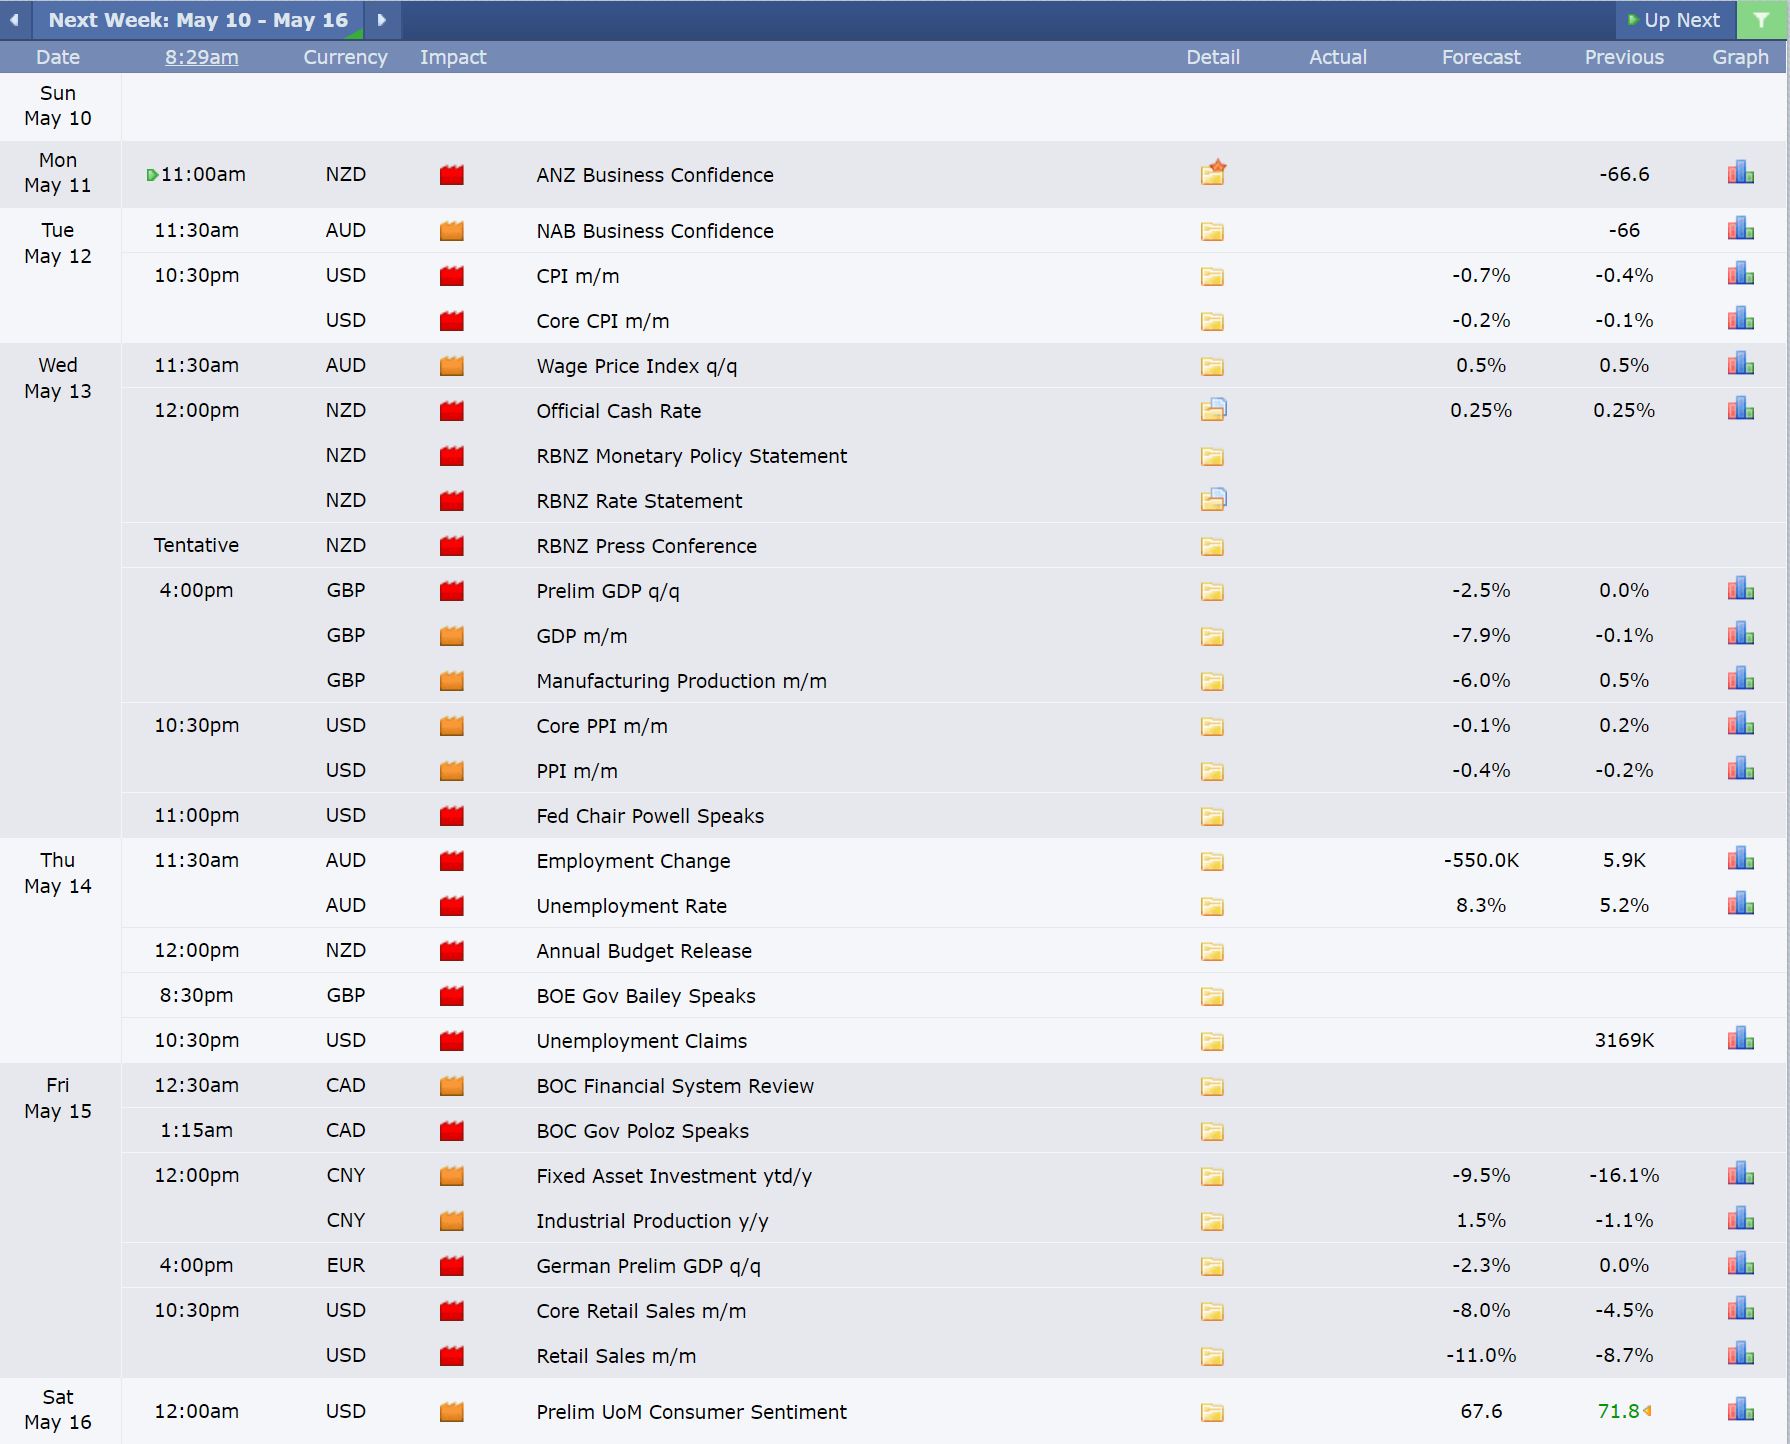Open the calendar filter funnel icon

pyautogui.click(x=1761, y=20)
